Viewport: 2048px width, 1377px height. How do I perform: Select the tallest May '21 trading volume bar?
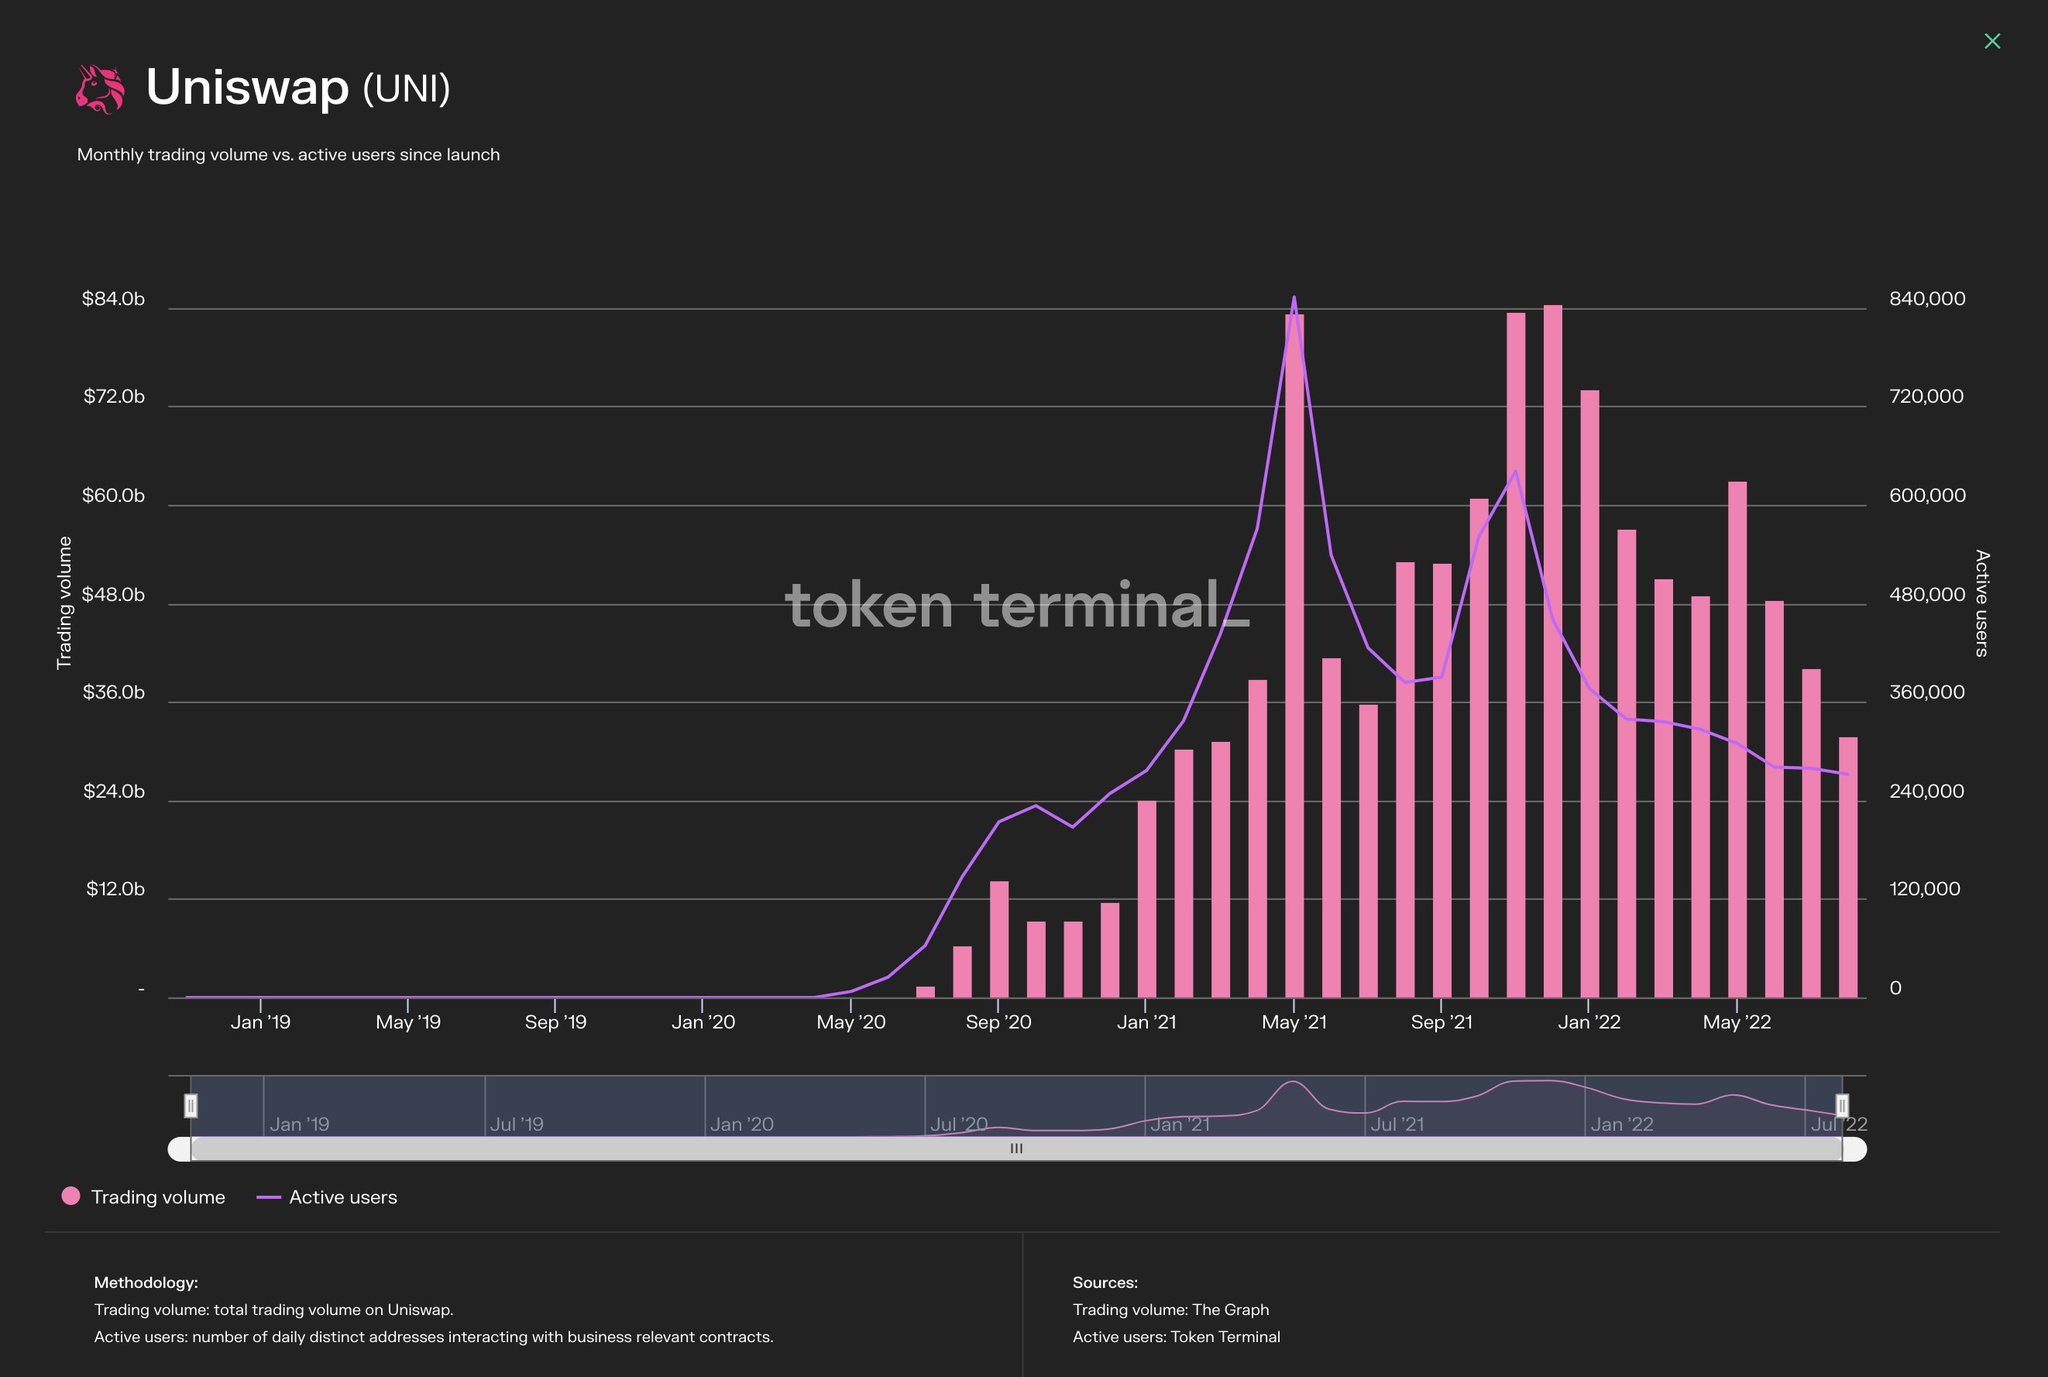point(1293,650)
